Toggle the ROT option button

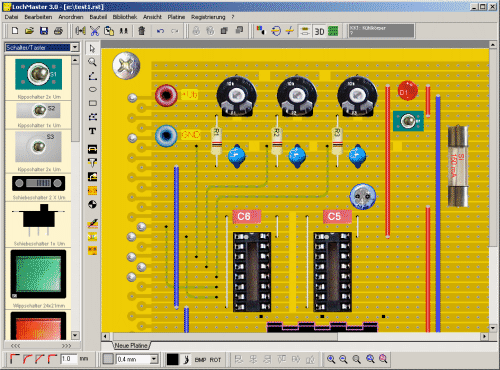point(215,360)
